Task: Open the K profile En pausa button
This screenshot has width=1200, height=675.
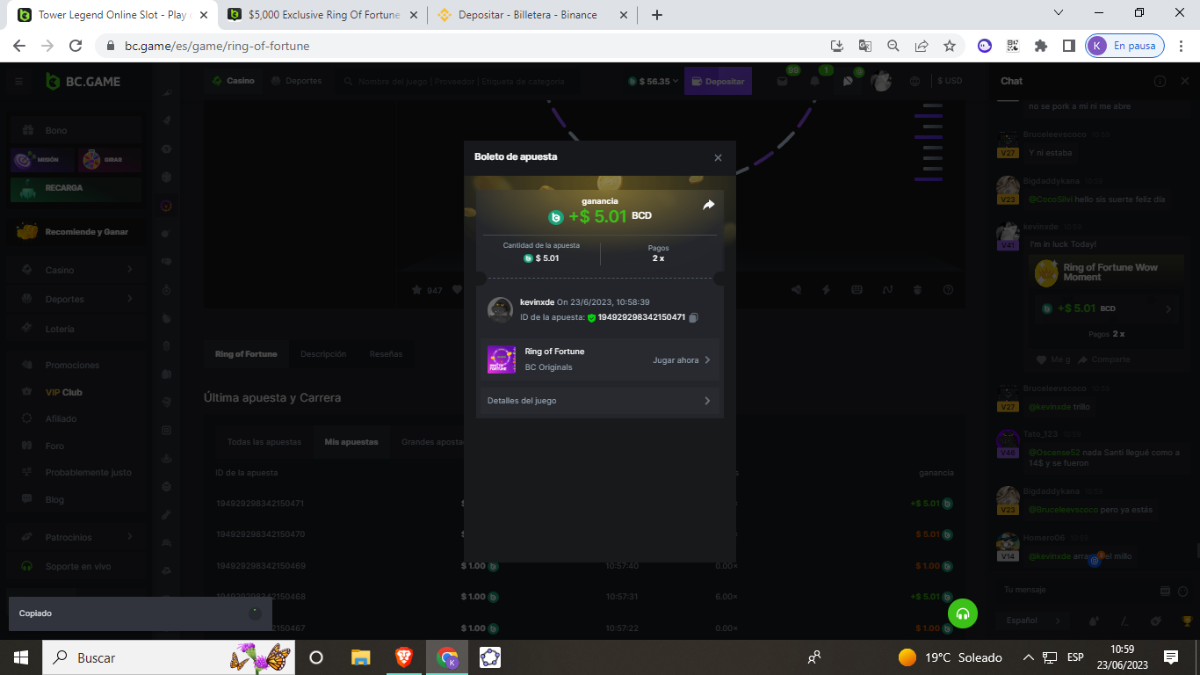Action: pos(1124,46)
